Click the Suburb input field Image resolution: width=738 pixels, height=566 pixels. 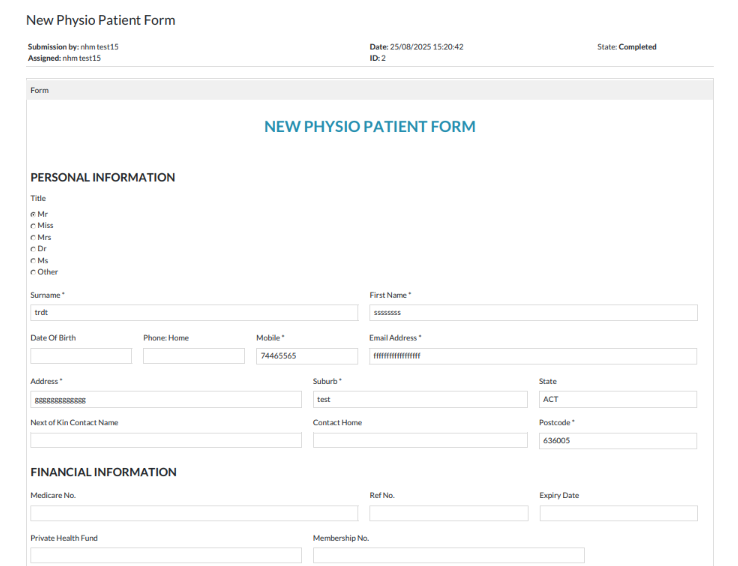419,399
